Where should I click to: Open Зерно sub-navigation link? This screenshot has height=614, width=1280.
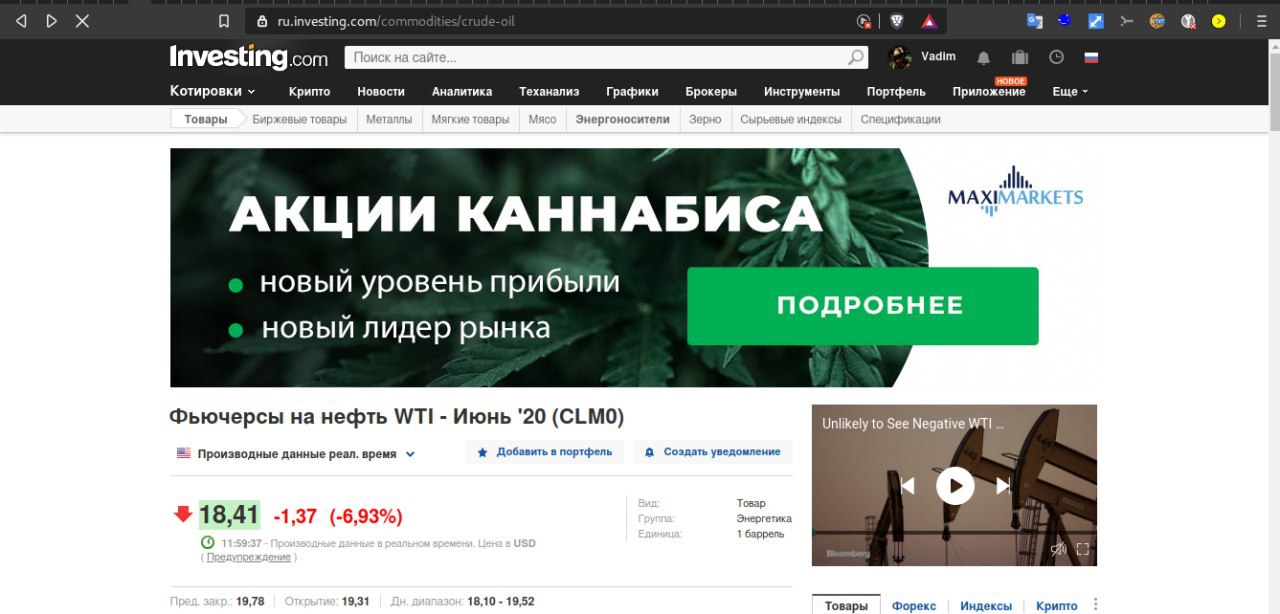[705, 119]
